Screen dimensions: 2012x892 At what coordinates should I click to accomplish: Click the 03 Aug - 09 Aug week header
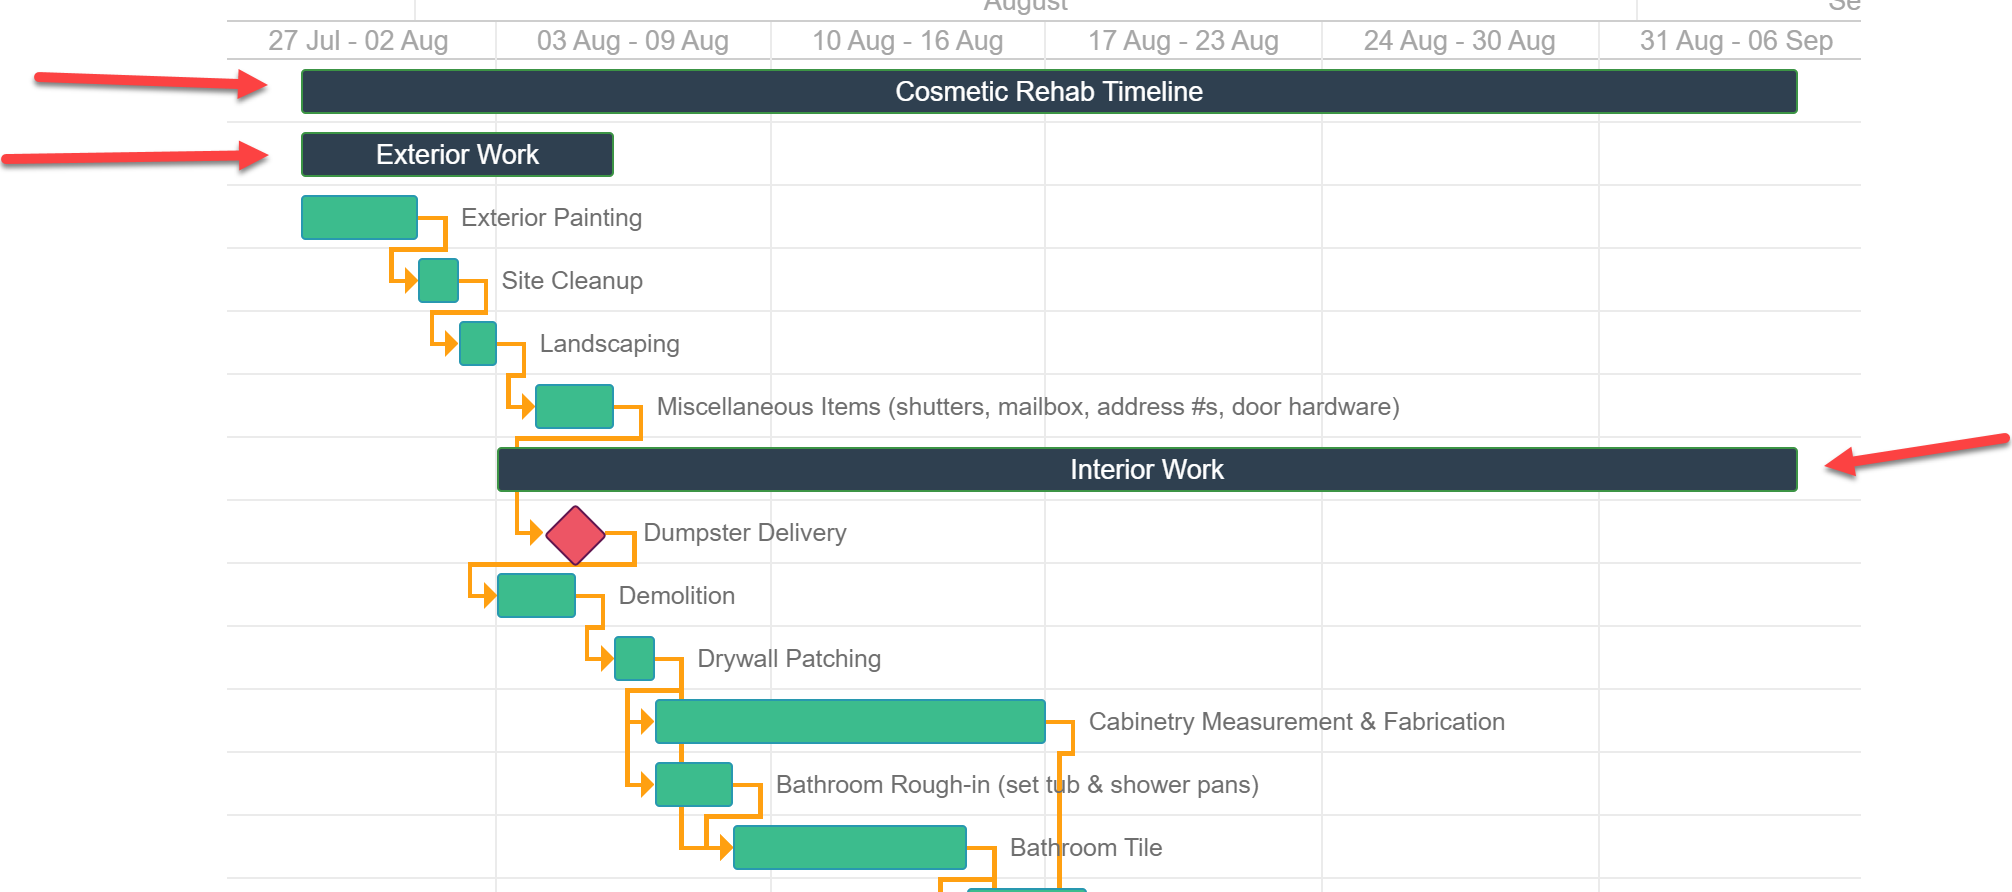coord(632,41)
